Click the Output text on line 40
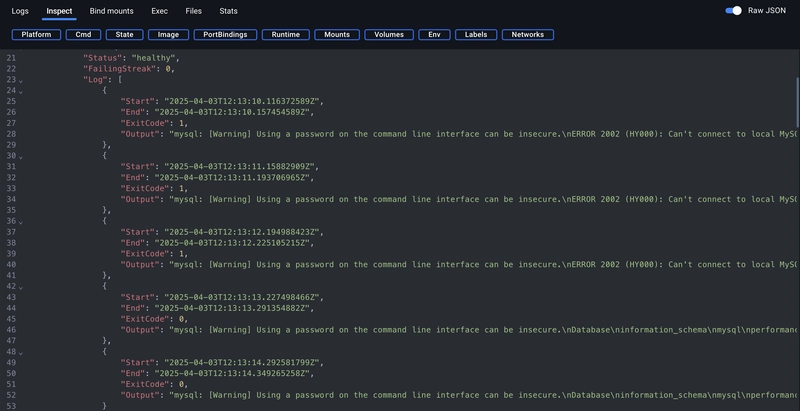The width and height of the screenshot is (800, 411). coord(484,265)
